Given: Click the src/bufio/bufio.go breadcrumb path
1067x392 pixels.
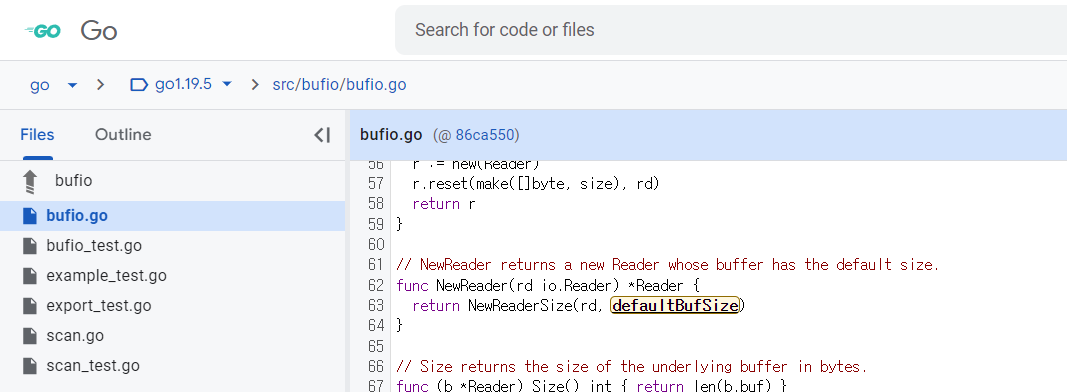Looking at the screenshot, I should point(339,84).
